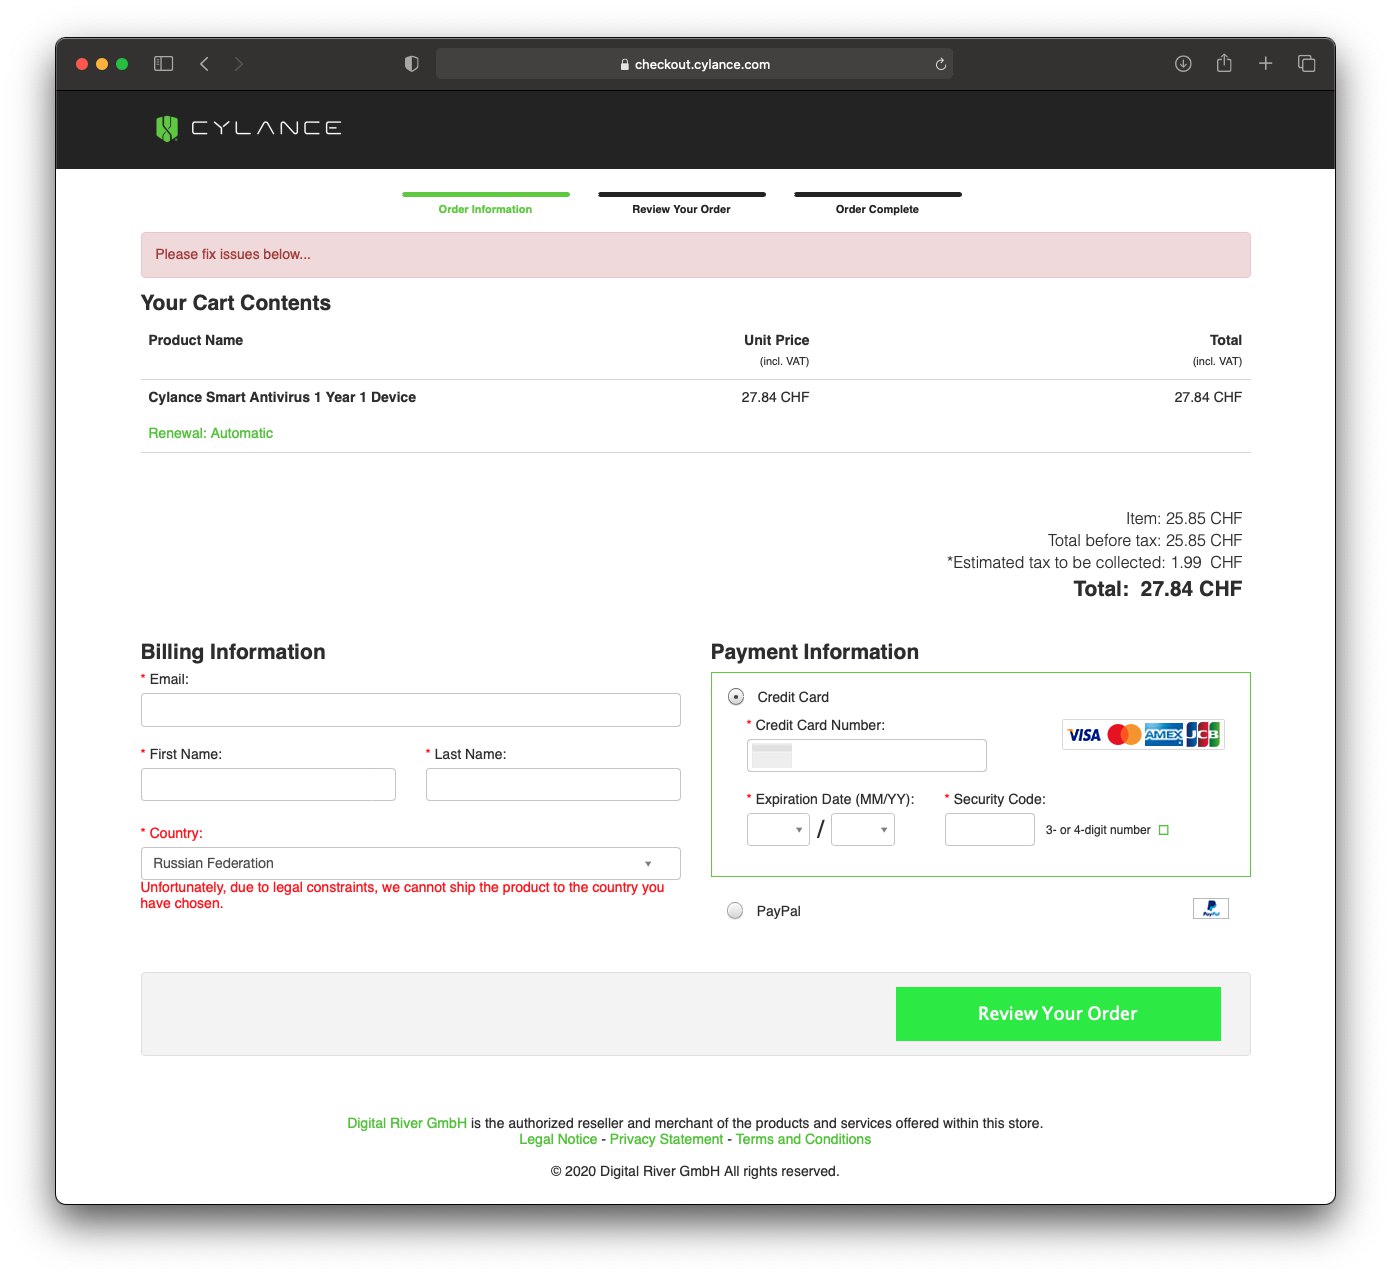Open a new tab with plus icon
The width and height of the screenshot is (1391, 1278).
[1265, 64]
